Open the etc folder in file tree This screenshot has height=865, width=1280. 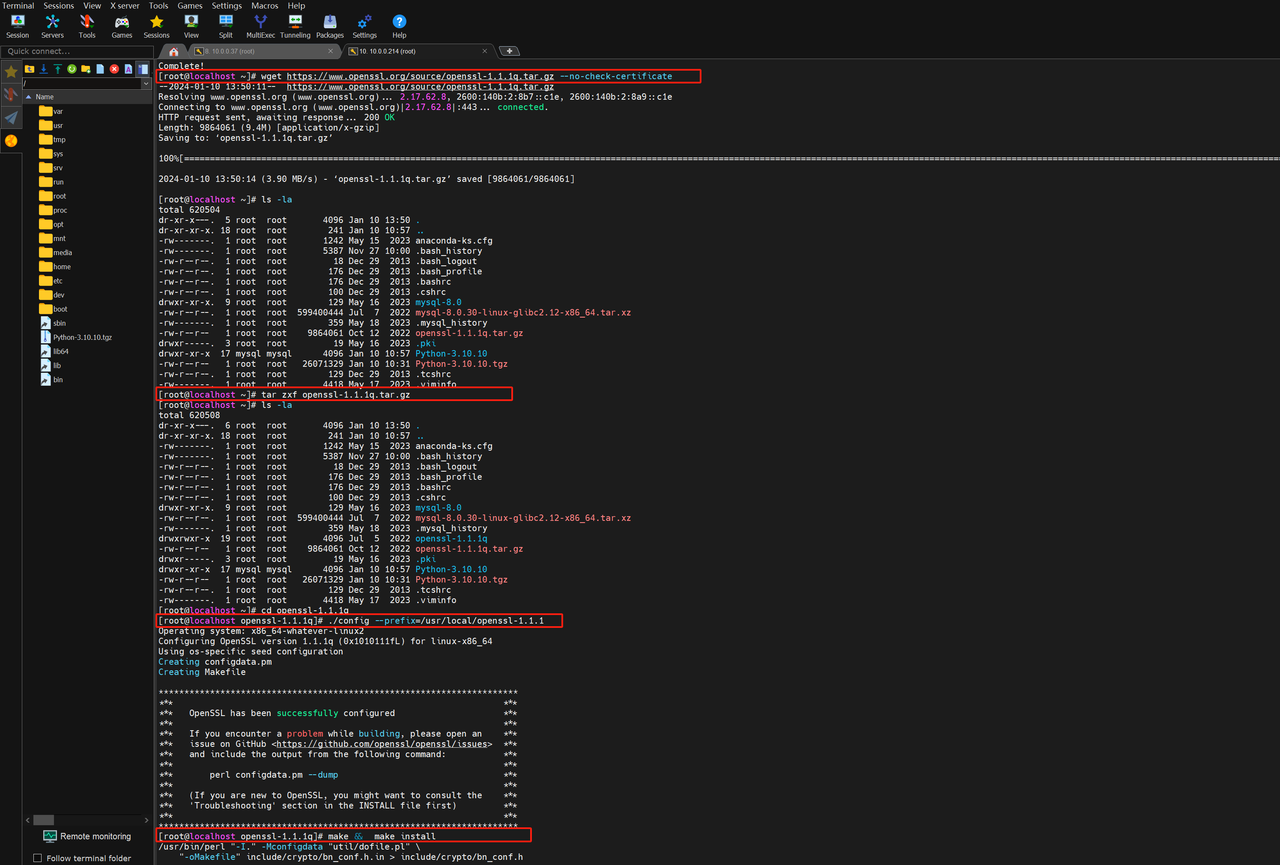click(x=58, y=281)
